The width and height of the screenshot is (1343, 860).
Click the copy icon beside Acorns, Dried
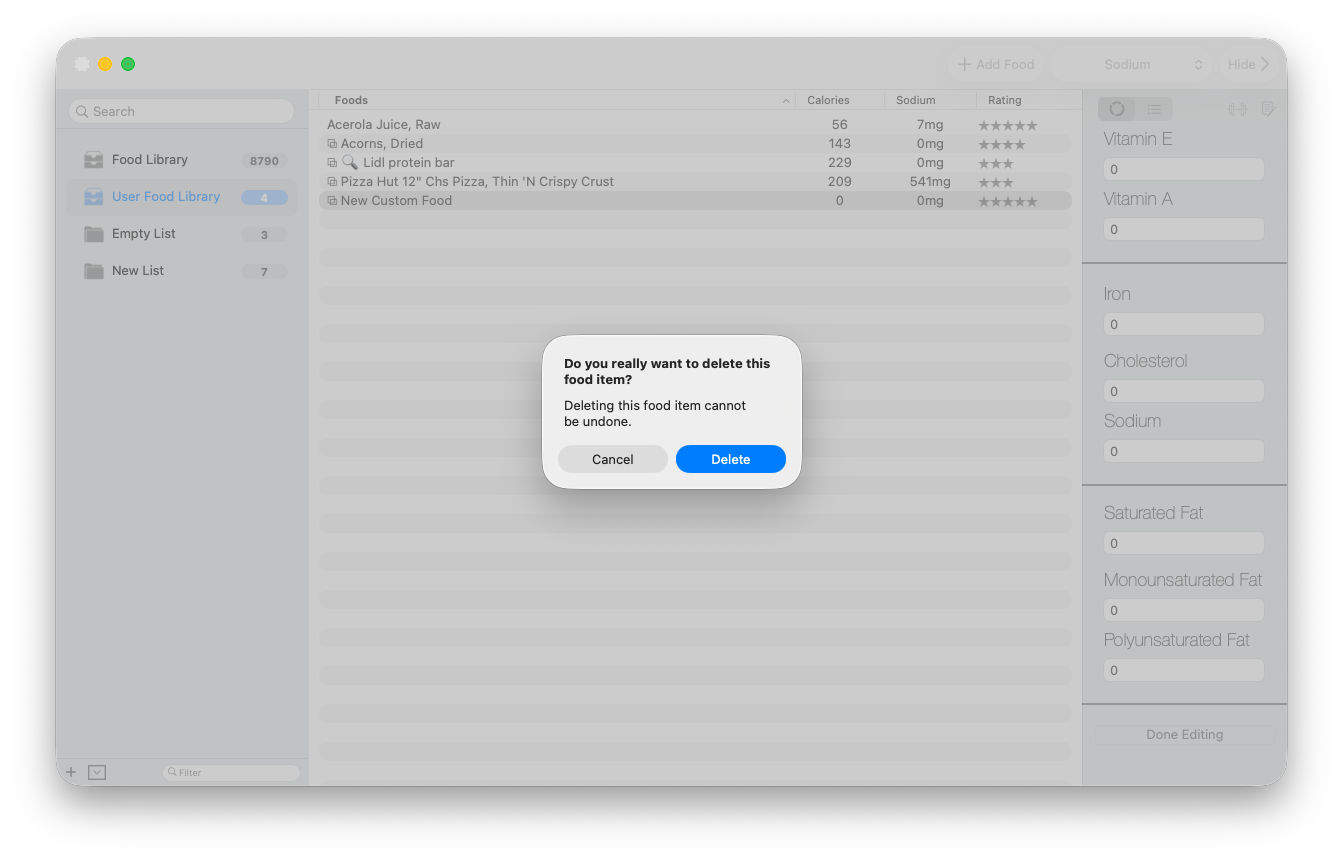pyautogui.click(x=332, y=144)
